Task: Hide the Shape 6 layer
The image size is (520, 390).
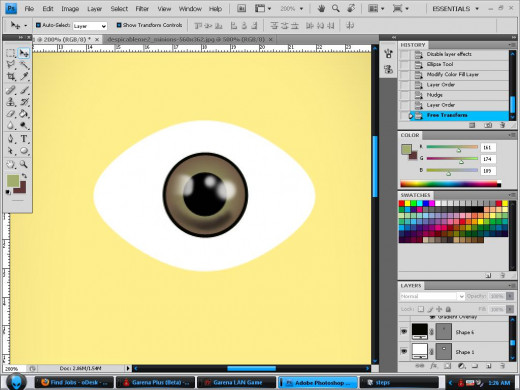Action: coord(404,332)
